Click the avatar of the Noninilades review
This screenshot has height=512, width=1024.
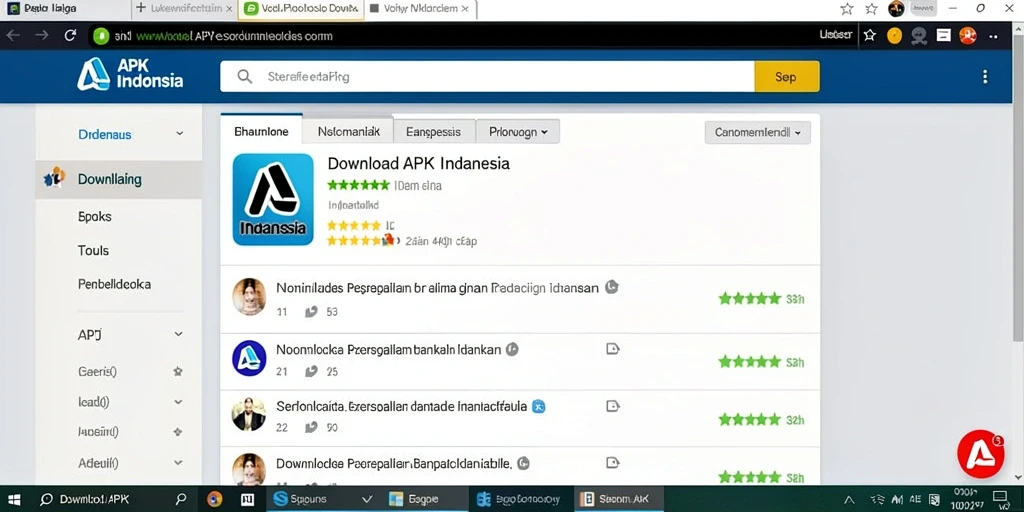tap(249, 296)
